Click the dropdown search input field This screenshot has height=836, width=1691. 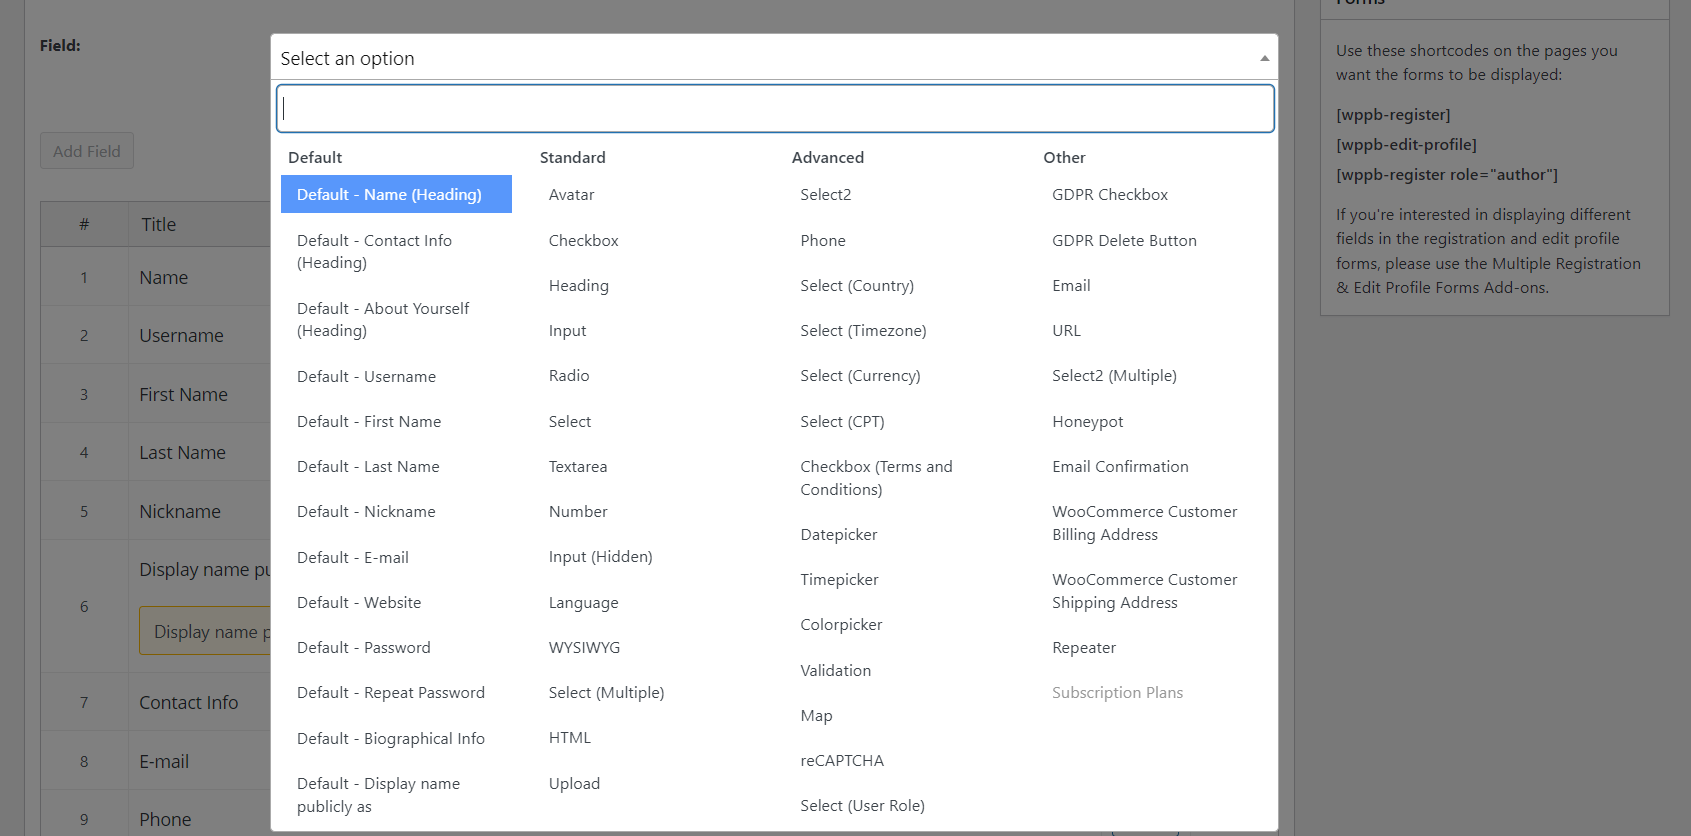point(775,108)
